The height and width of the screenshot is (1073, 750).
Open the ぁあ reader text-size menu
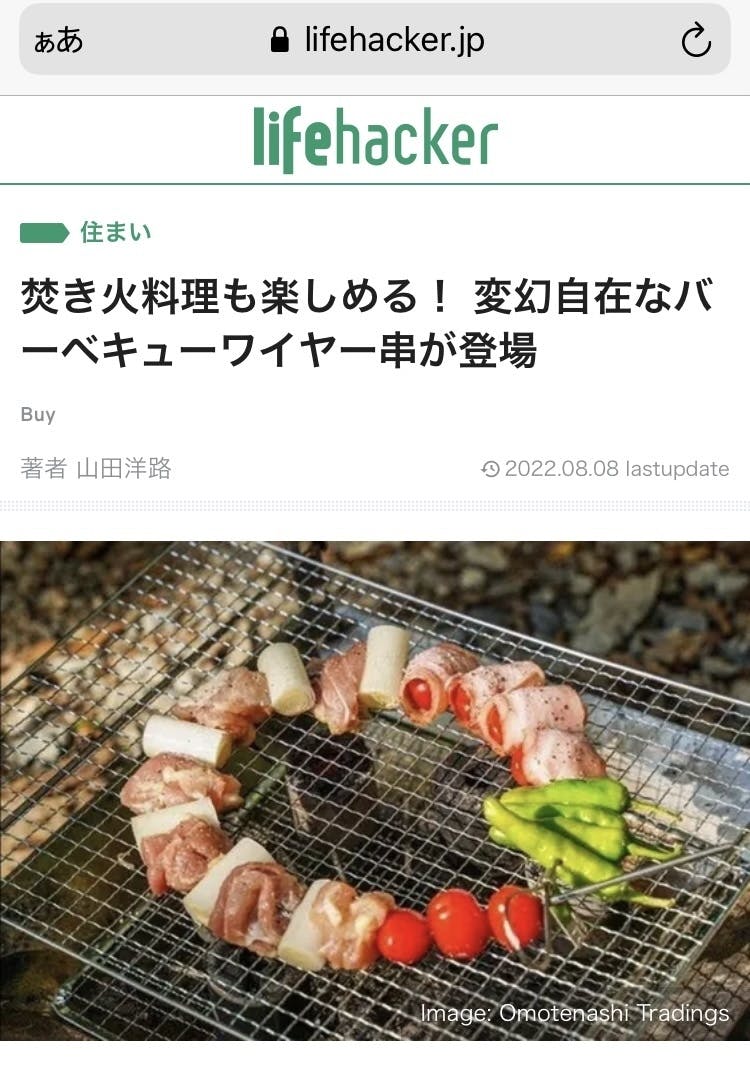click(59, 40)
